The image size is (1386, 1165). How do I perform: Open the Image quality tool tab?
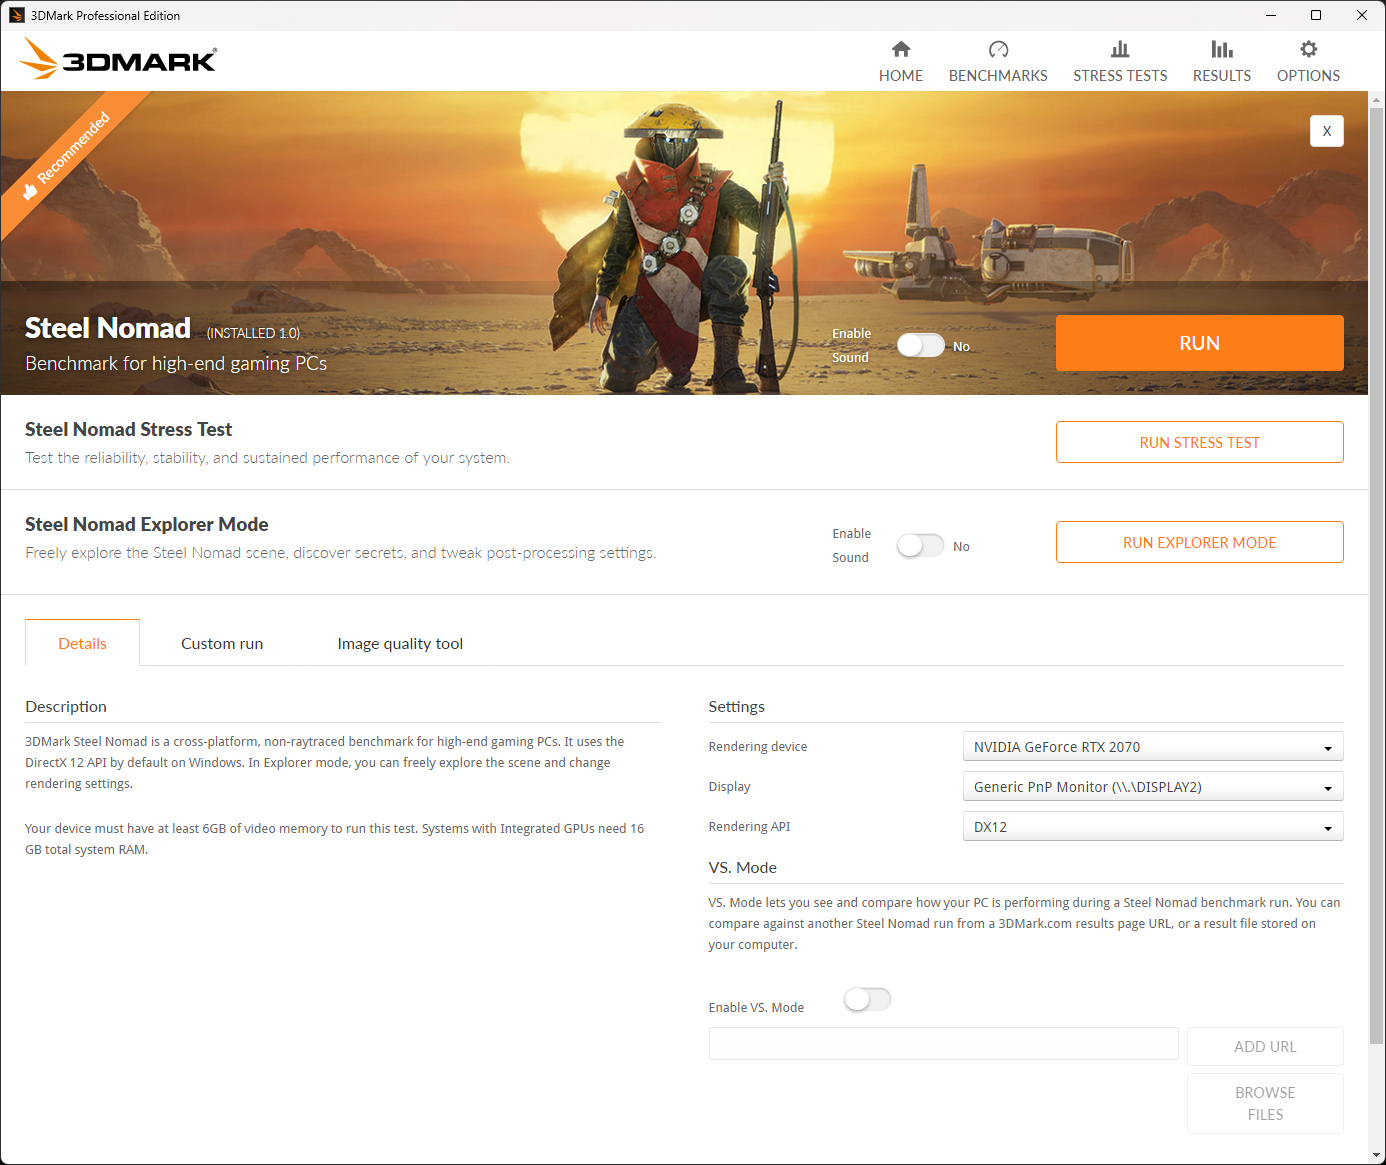pos(400,643)
